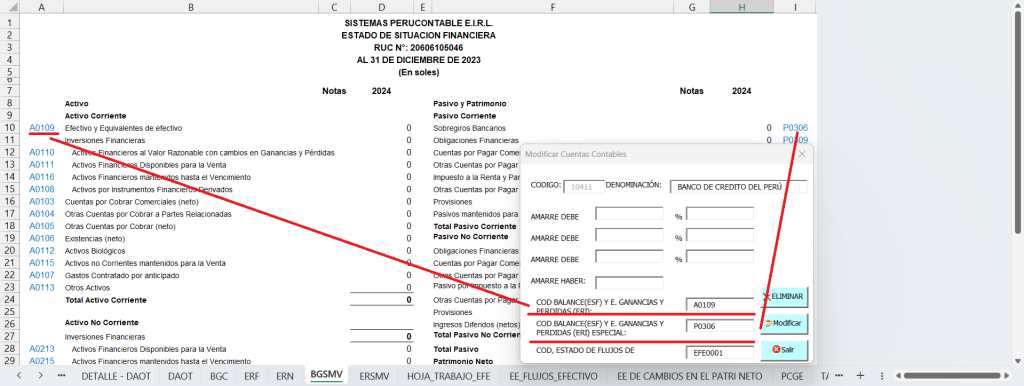This screenshot has height=386, width=1024.
Task: Select cell 'Sobregiros Bancarios'
Action: 470,128
